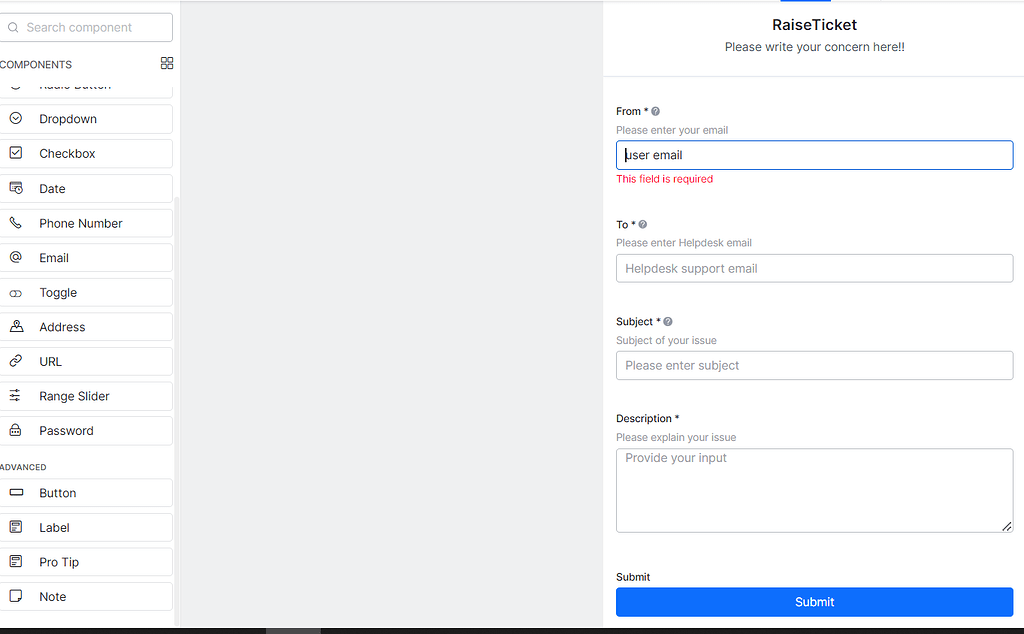Click the lock icon on the Password component
This screenshot has width=1024, height=634.
(x=15, y=430)
